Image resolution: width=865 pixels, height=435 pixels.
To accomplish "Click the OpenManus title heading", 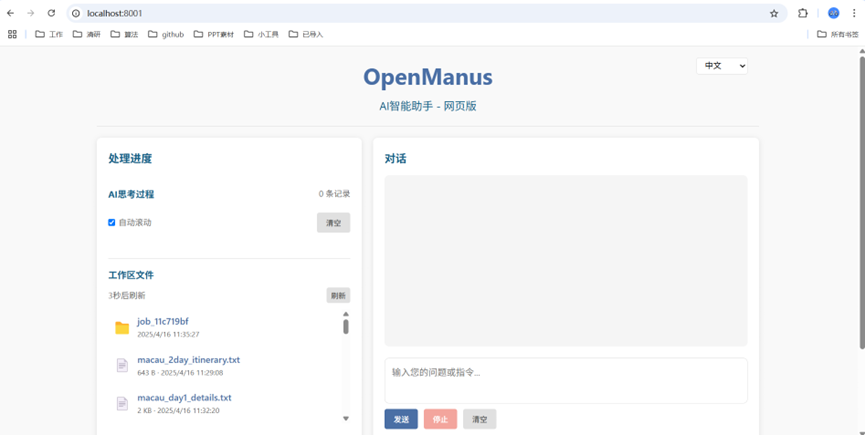I will click(428, 77).
